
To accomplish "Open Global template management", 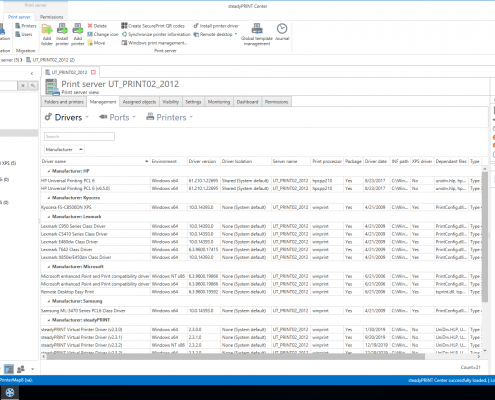I will [x=257, y=34].
